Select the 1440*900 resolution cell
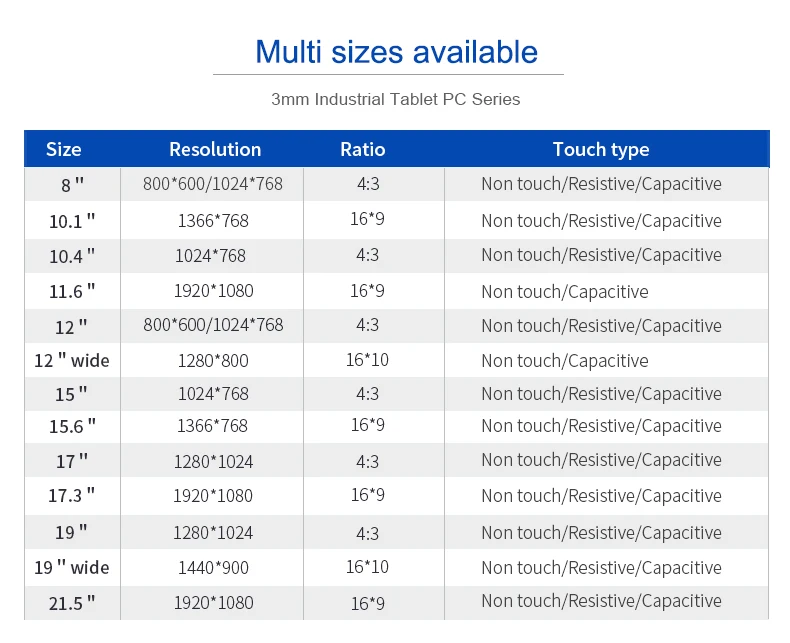Viewport: 790px width, 643px height. [213, 567]
